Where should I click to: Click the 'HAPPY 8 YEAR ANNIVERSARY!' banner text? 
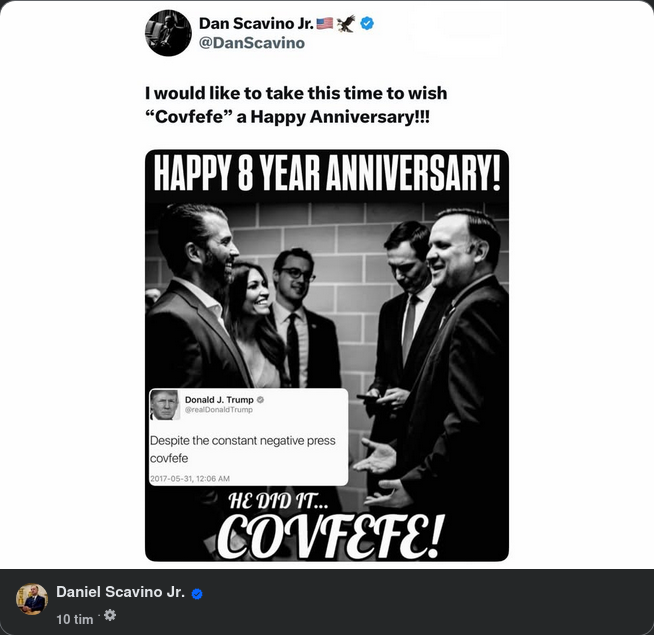(x=327, y=174)
